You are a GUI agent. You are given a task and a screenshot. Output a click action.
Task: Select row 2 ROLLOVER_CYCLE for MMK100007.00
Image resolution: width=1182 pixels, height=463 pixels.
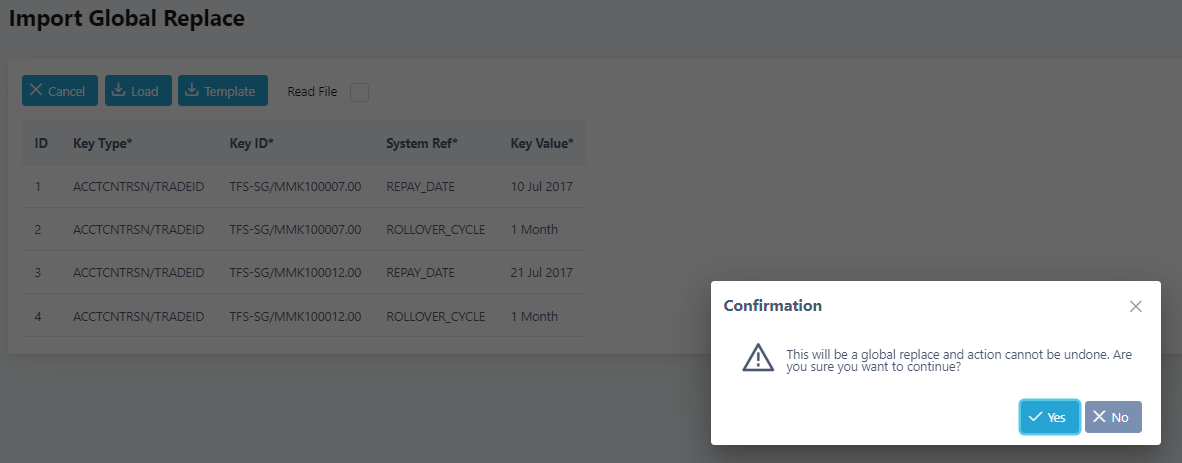click(304, 229)
